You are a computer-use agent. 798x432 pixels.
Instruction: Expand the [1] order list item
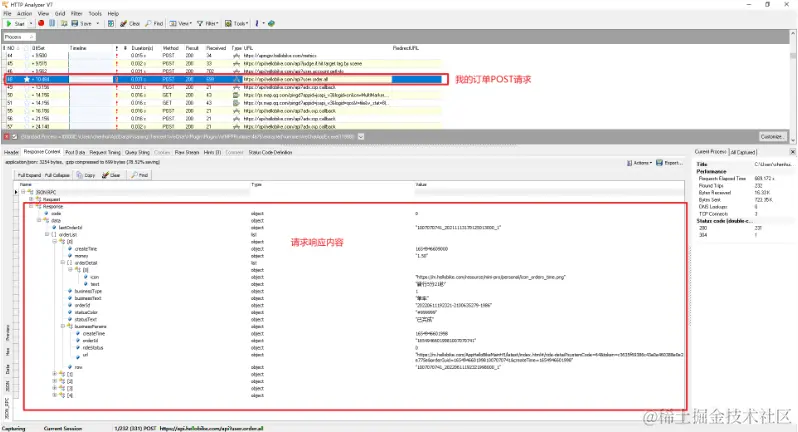55,374
